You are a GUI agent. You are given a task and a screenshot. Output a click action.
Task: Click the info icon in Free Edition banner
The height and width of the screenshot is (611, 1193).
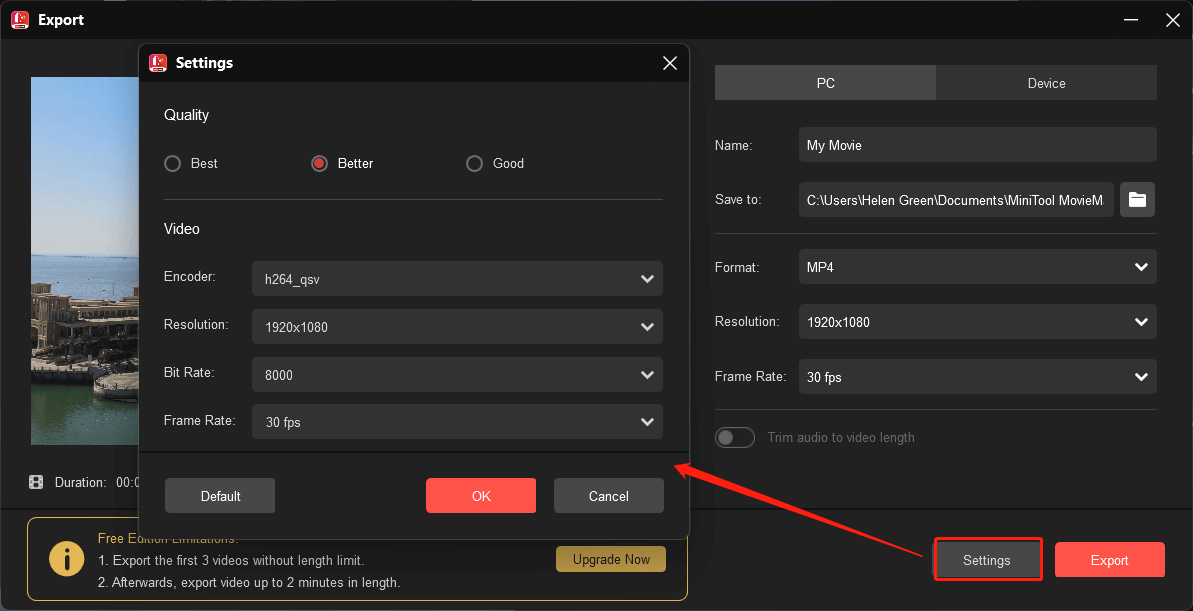click(x=67, y=559)
